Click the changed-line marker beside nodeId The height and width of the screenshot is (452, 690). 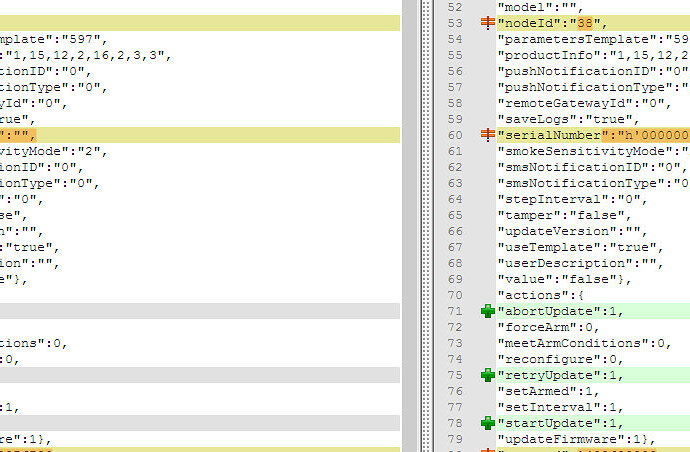pyautogui.click(x=487, y=23)
